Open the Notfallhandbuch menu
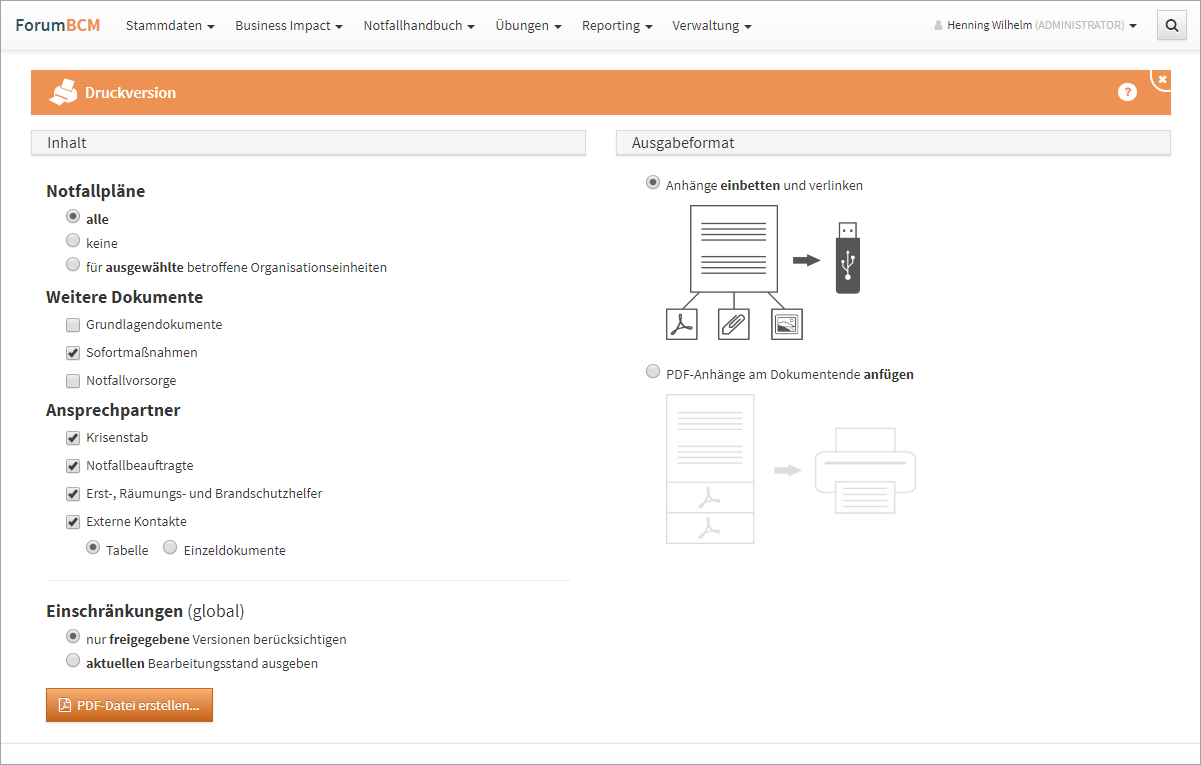This screenshot has width=1201, height=765. 418,26
